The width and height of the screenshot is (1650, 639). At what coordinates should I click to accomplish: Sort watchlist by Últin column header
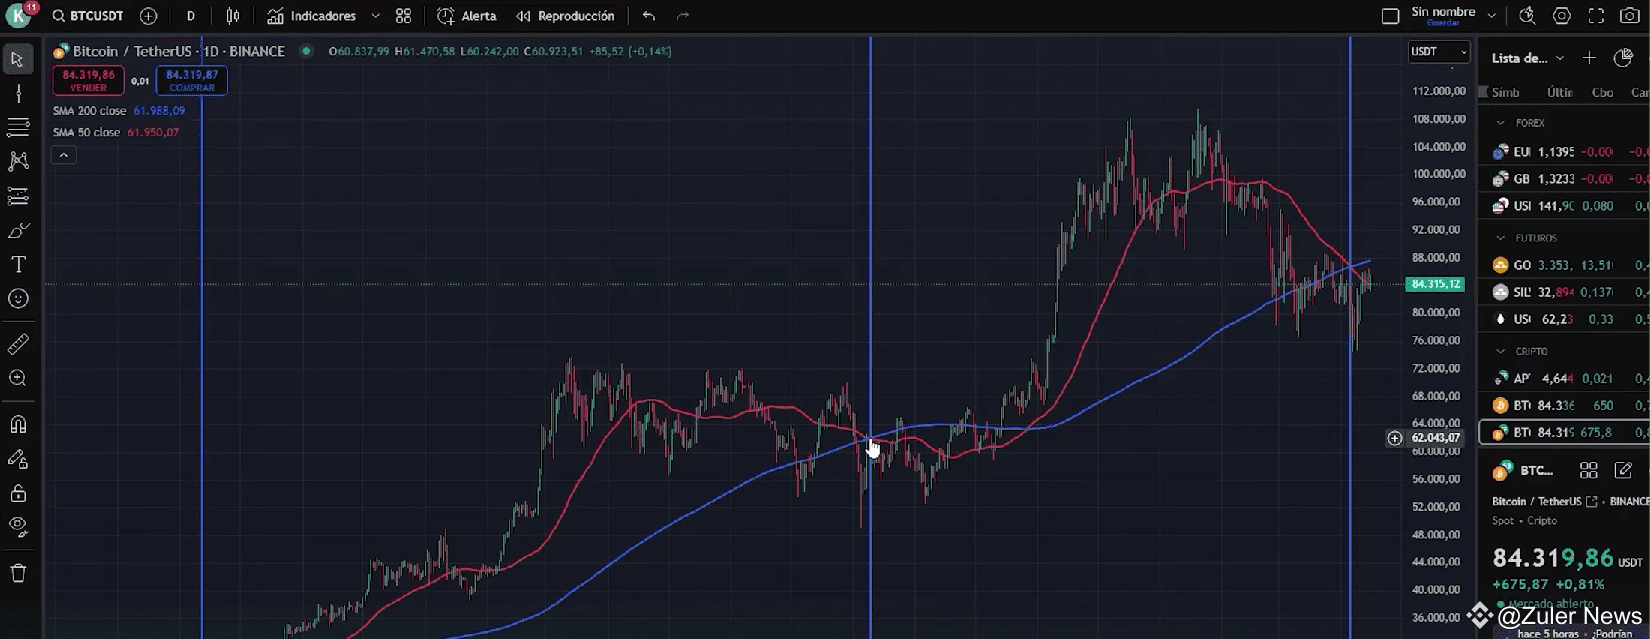coord(1560,92)
